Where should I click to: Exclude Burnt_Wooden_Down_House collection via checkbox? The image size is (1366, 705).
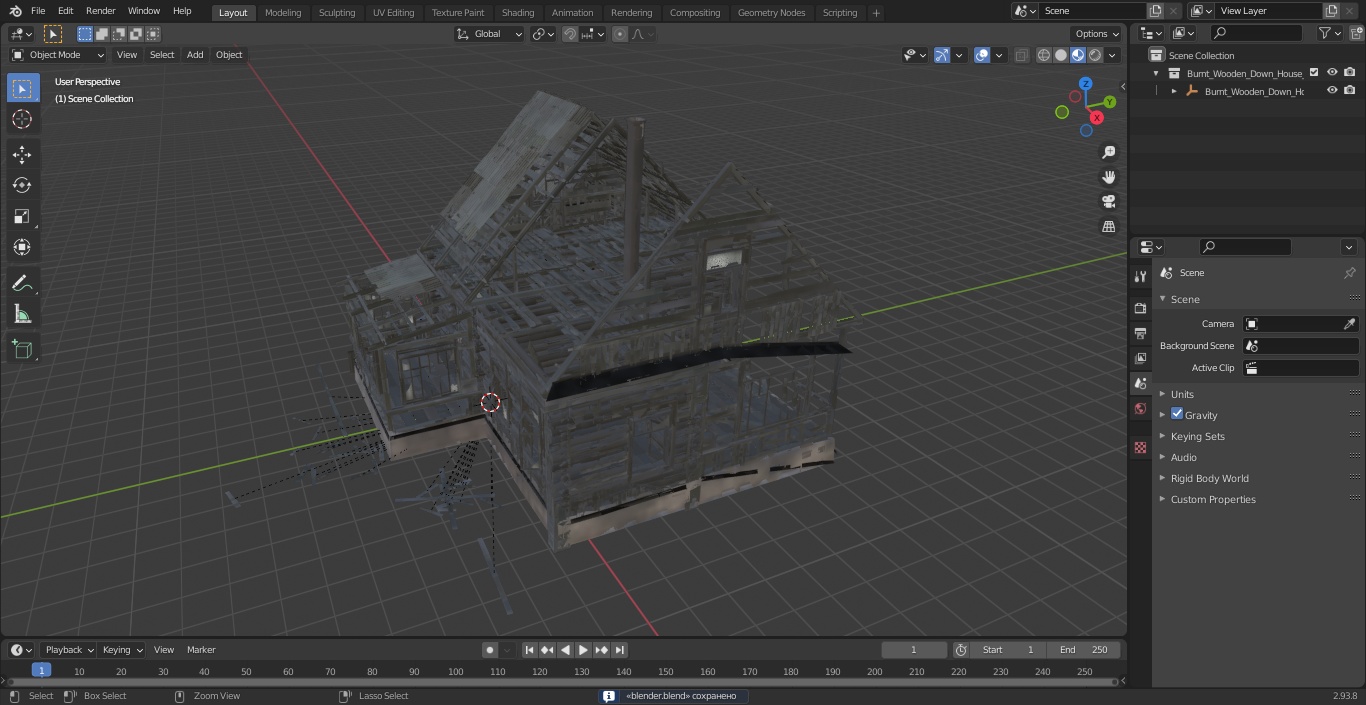click(1314, 73)
